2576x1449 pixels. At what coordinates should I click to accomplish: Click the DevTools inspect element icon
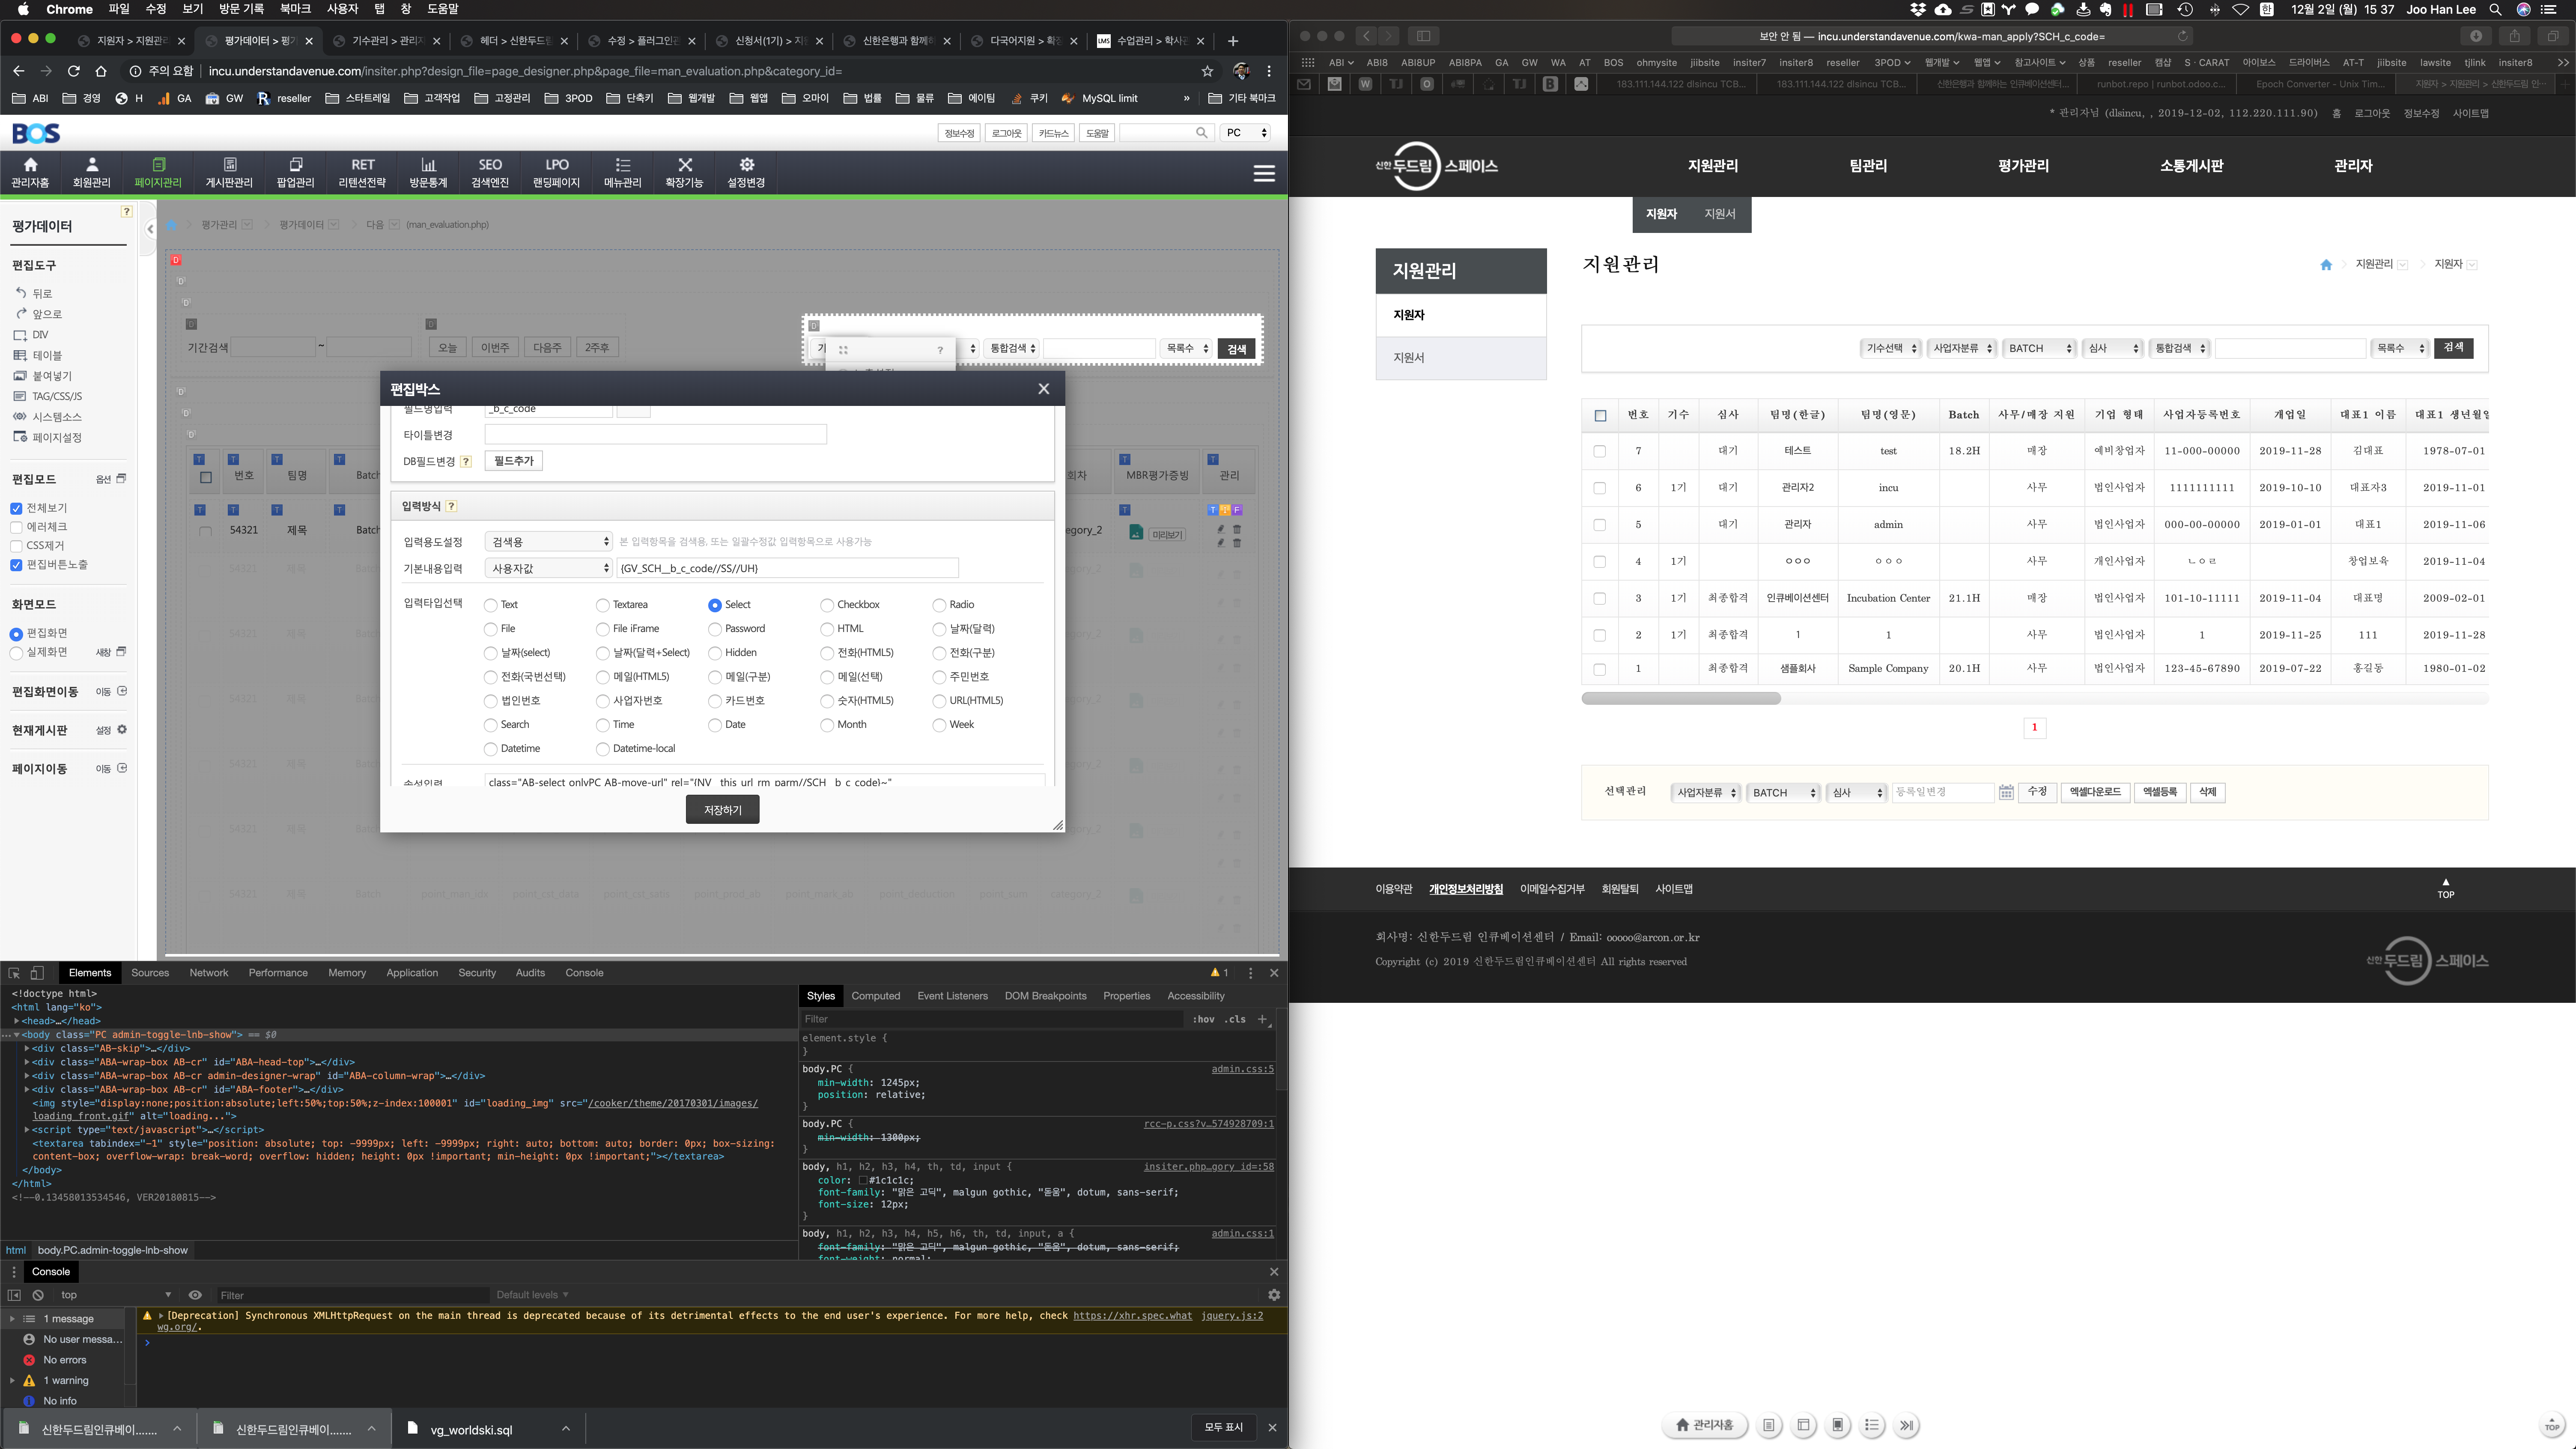tap(14, 973)
